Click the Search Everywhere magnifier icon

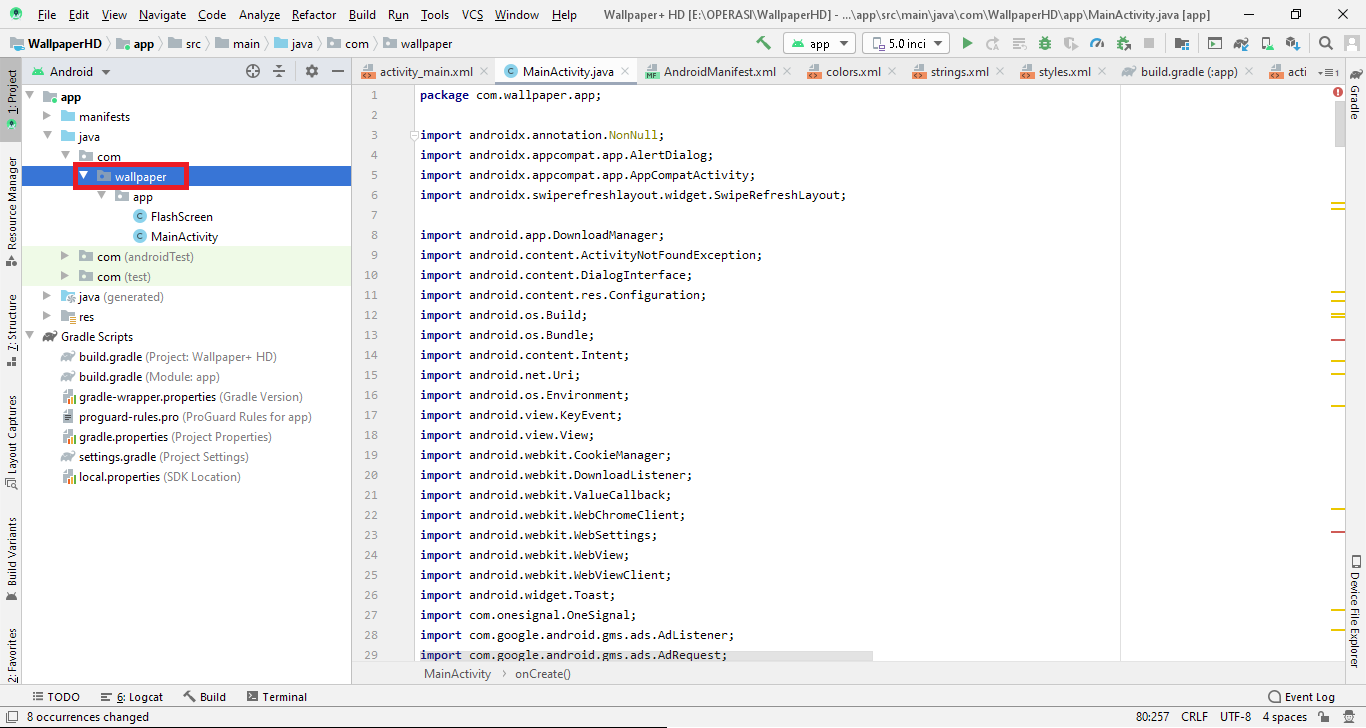click(1326, 43)
